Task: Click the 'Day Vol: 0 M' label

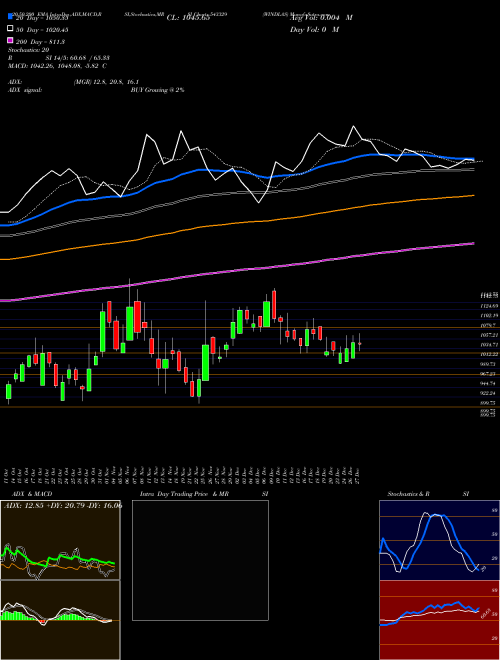Action: (x=314, y=29)
